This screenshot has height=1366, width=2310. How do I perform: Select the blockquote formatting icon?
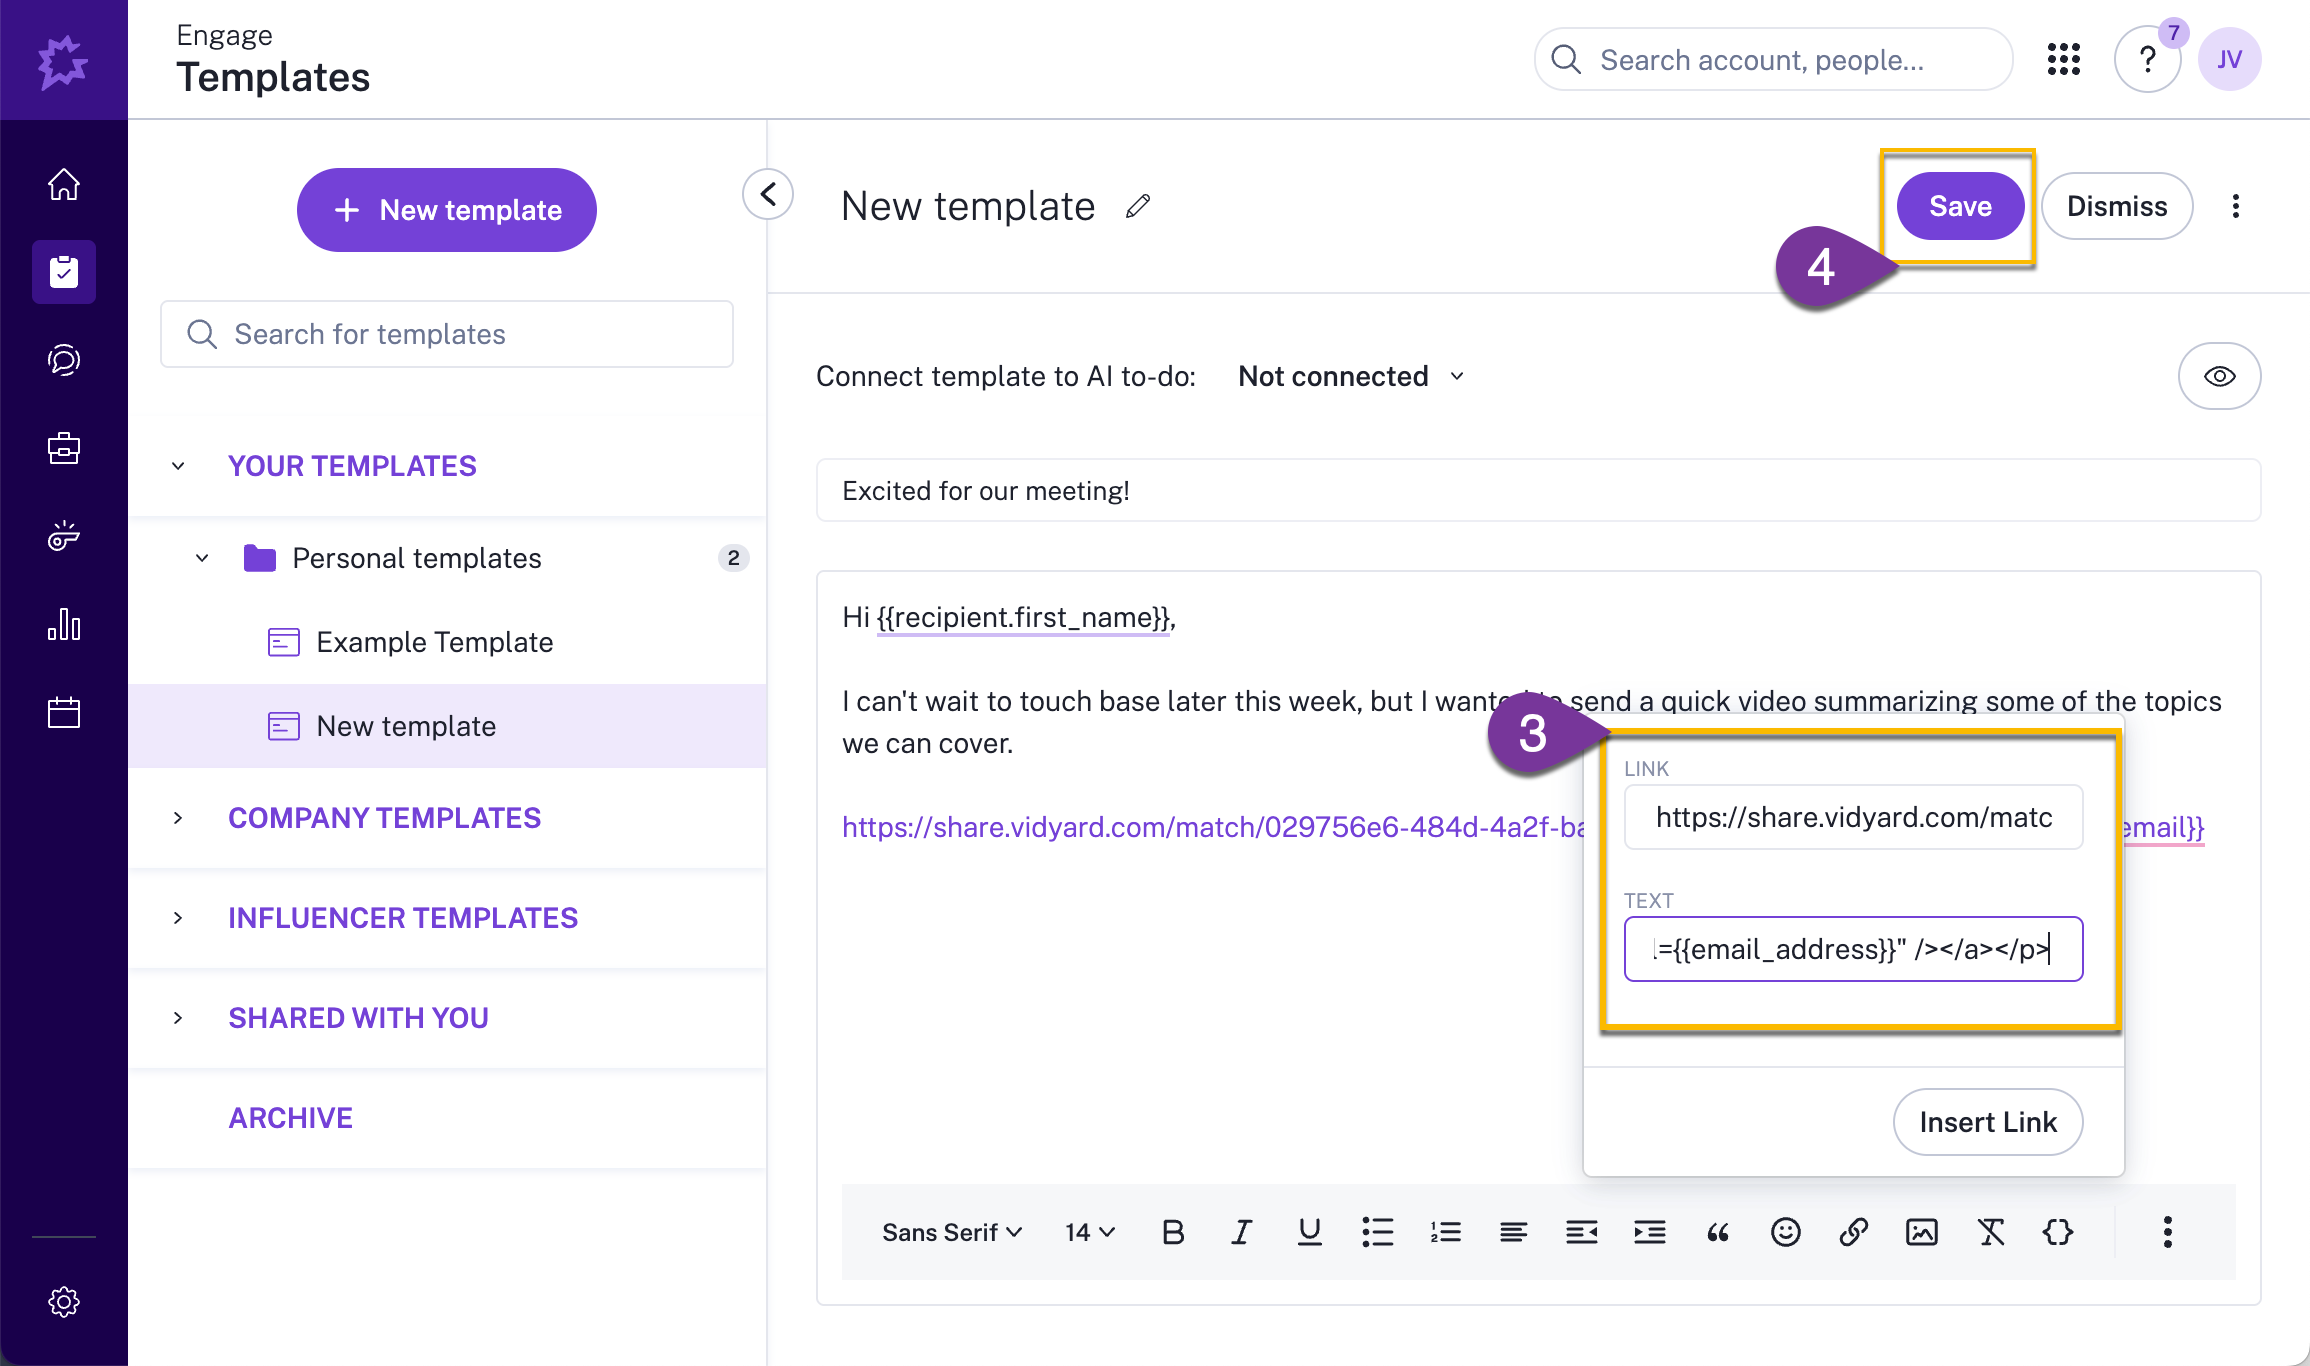[x=1718, y=1231]
